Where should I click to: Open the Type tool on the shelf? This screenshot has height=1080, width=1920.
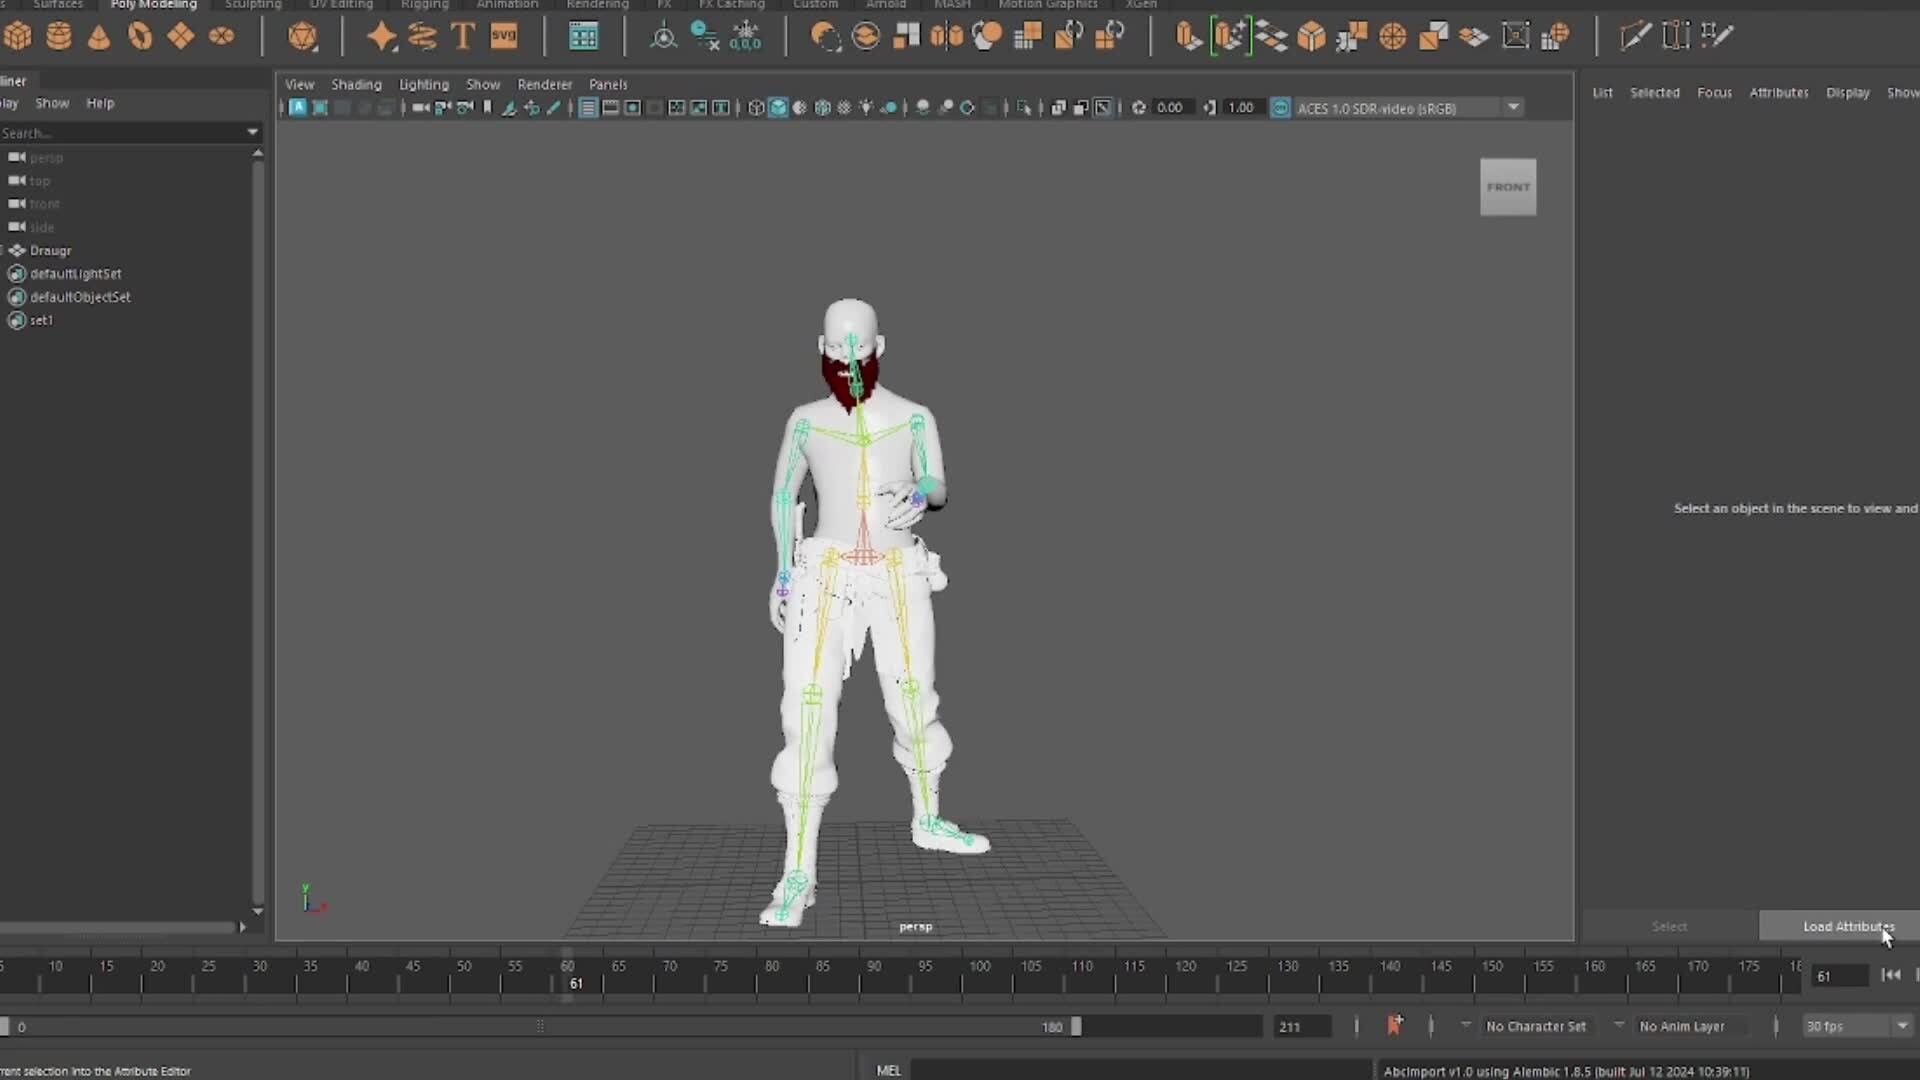click(462, 36)
